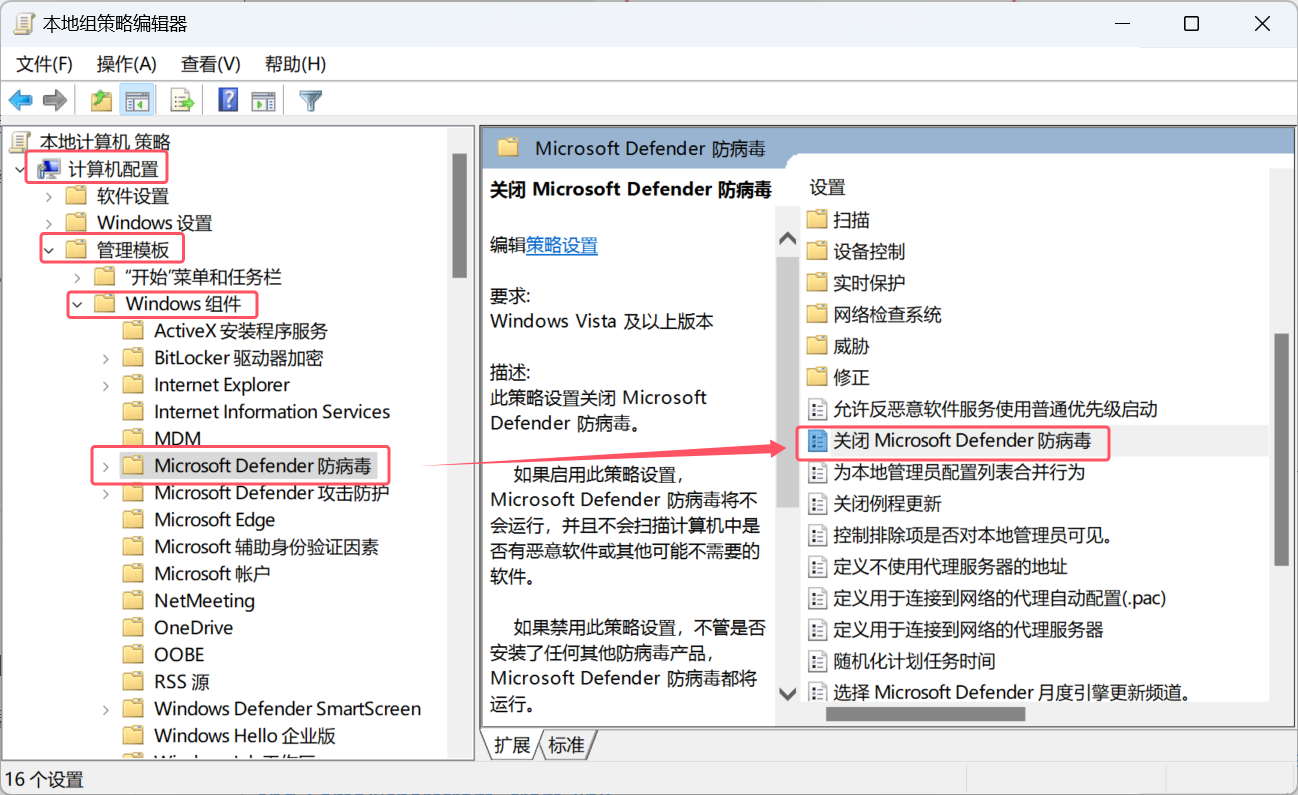Viewport: 1298px width, 795px height.
Task: Click the folder icon in Microsoft Defender 防病毒 header
Action: coord(509,148)
